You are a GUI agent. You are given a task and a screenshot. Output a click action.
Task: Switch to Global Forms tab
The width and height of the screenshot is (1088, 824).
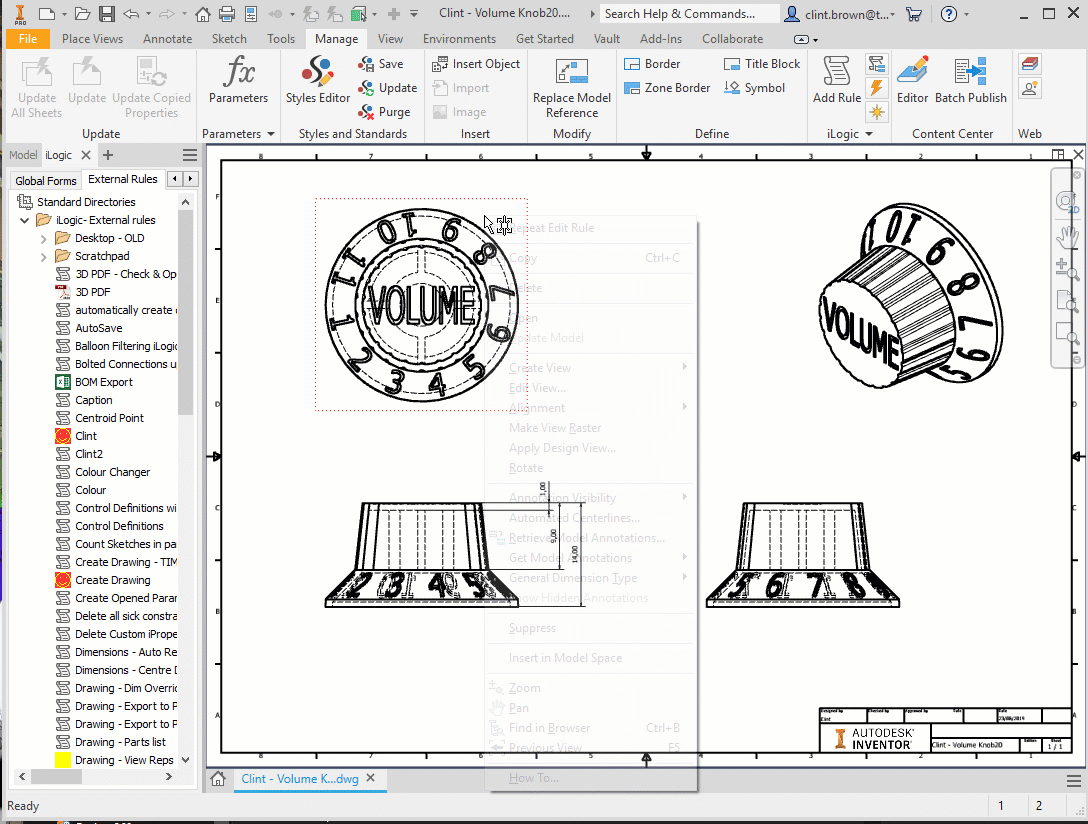[46, 181]
